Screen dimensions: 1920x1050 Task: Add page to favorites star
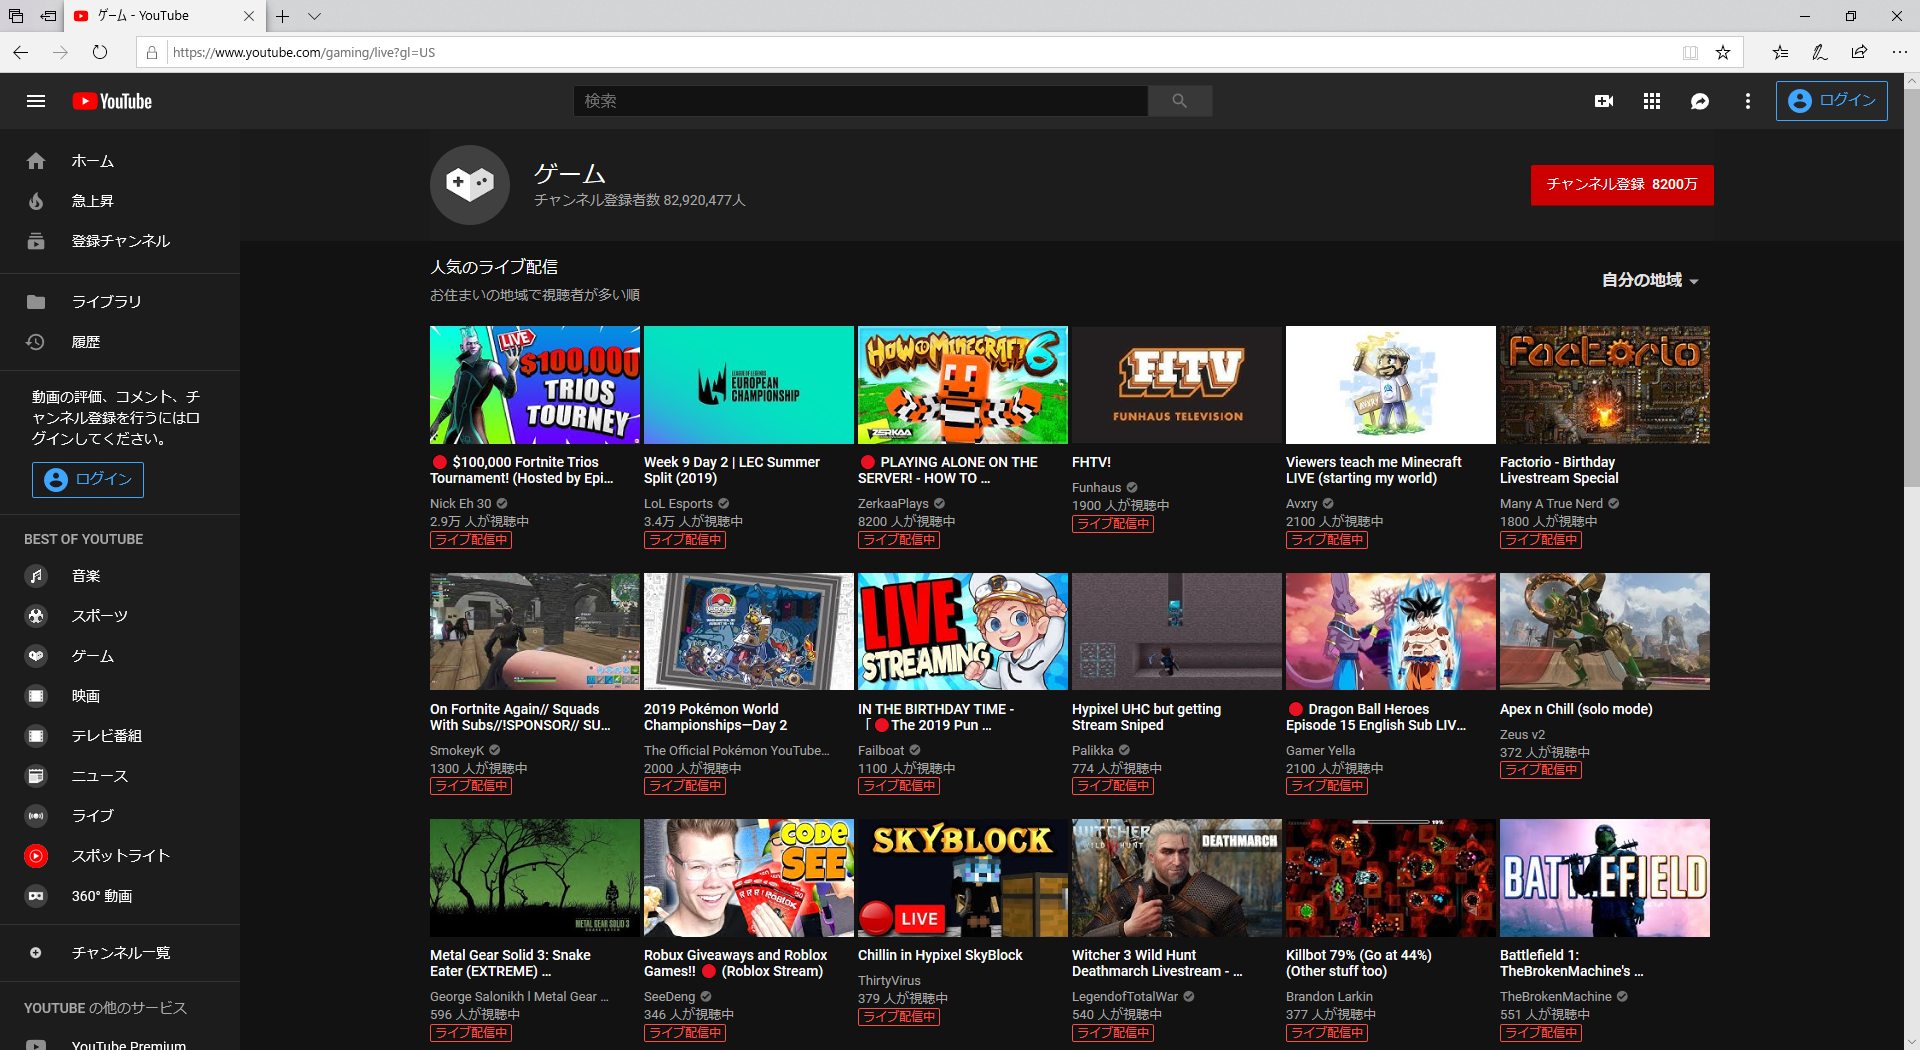click(x=1723, y=52)
